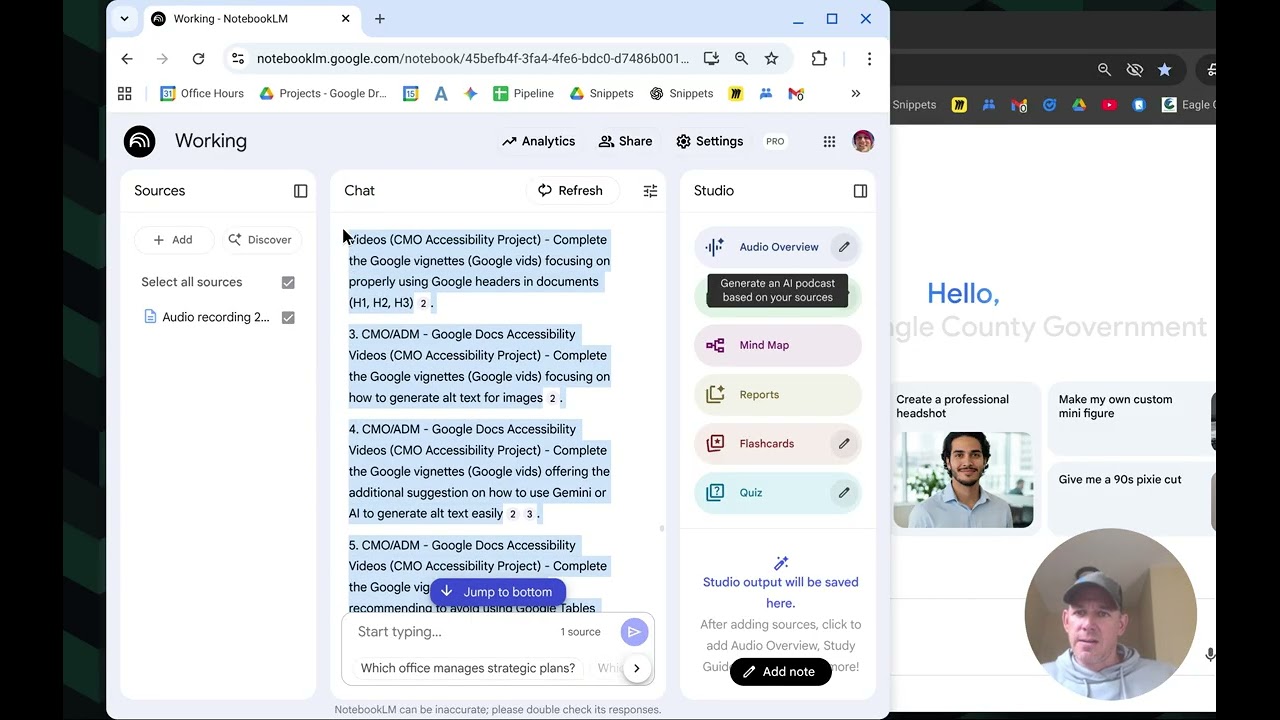Open Analytics in NotebookLM header
Screen dimensions: 1280x720
tap(539, 141)
